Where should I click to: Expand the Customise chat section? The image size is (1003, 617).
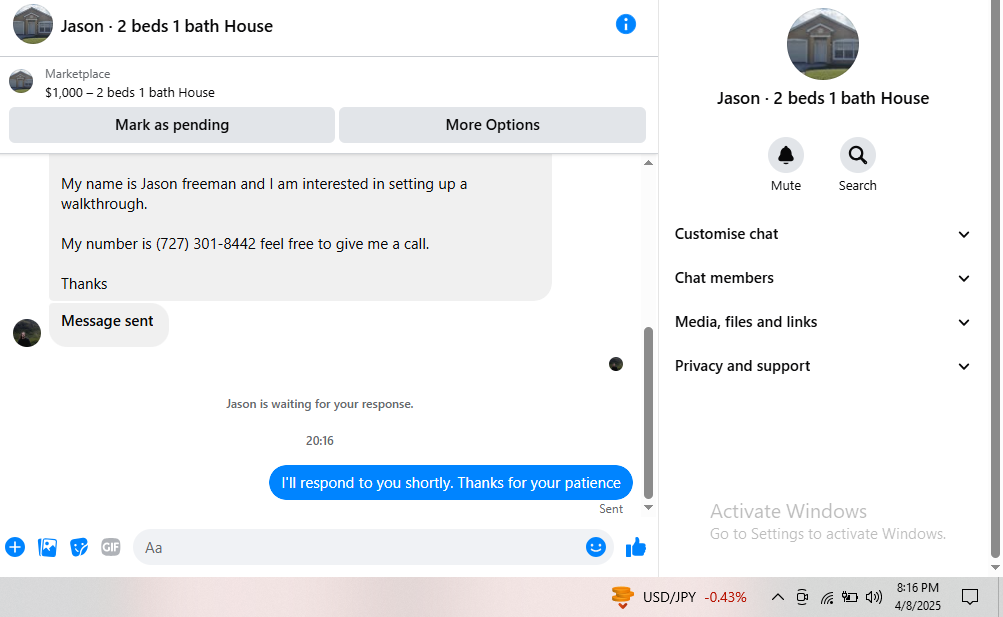point(822,234)
